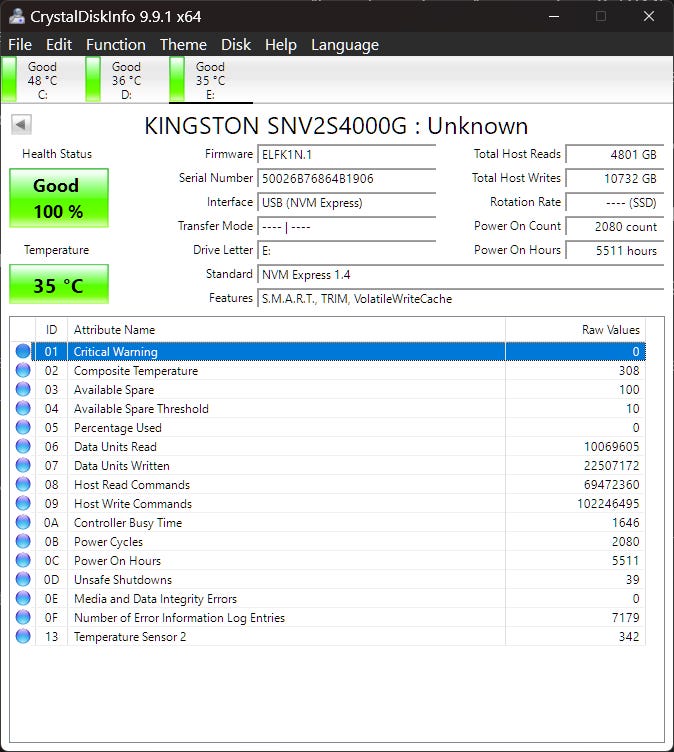Click the green health bar of drive D:
The width and height of the screenshot is (674, 752).
pyautogui.click(x=93, y=79)
